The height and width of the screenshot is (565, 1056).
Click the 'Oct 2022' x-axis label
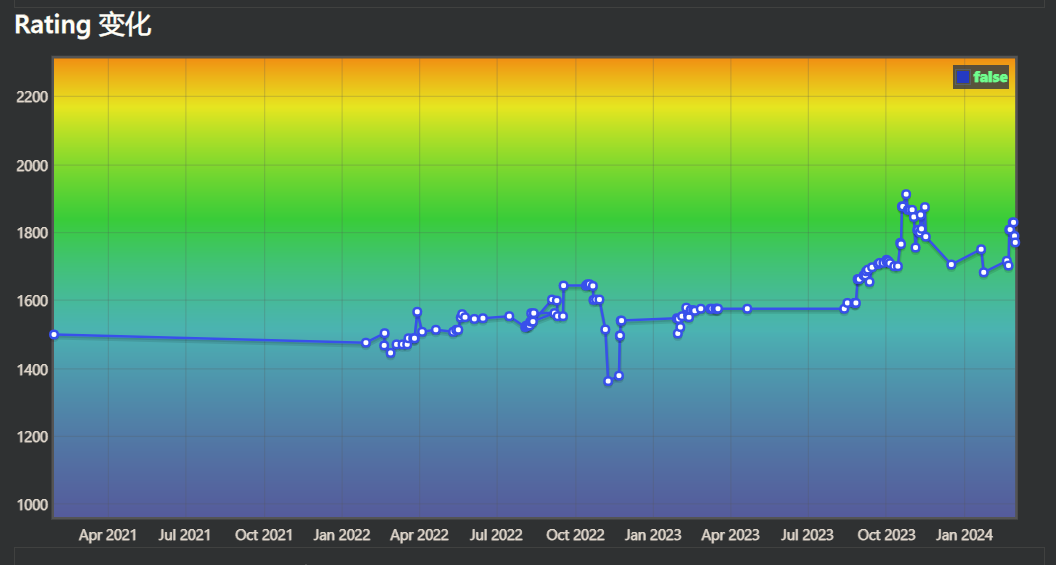(x=575, y=535)
